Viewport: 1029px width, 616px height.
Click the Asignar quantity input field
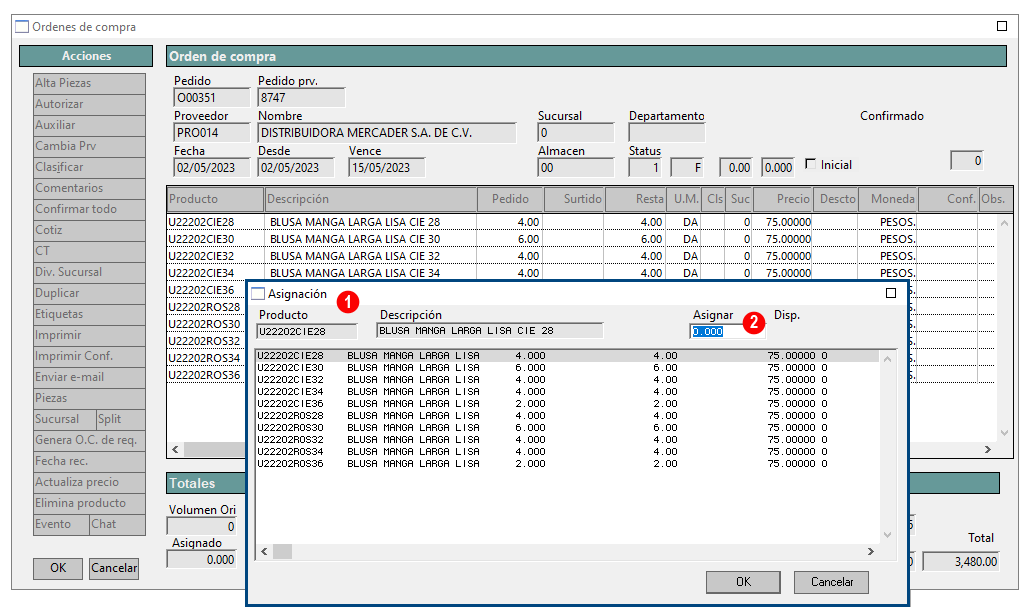tap(726, 331)
